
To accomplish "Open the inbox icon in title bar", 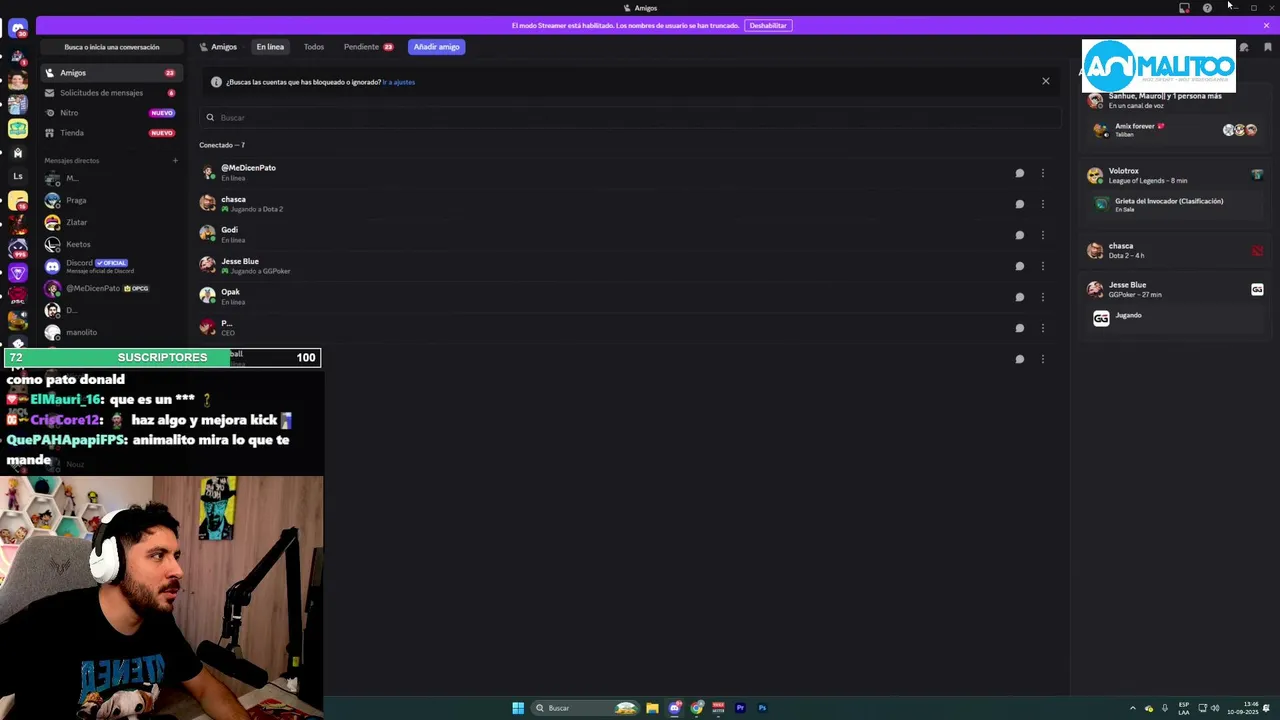I will (1184, 8).
